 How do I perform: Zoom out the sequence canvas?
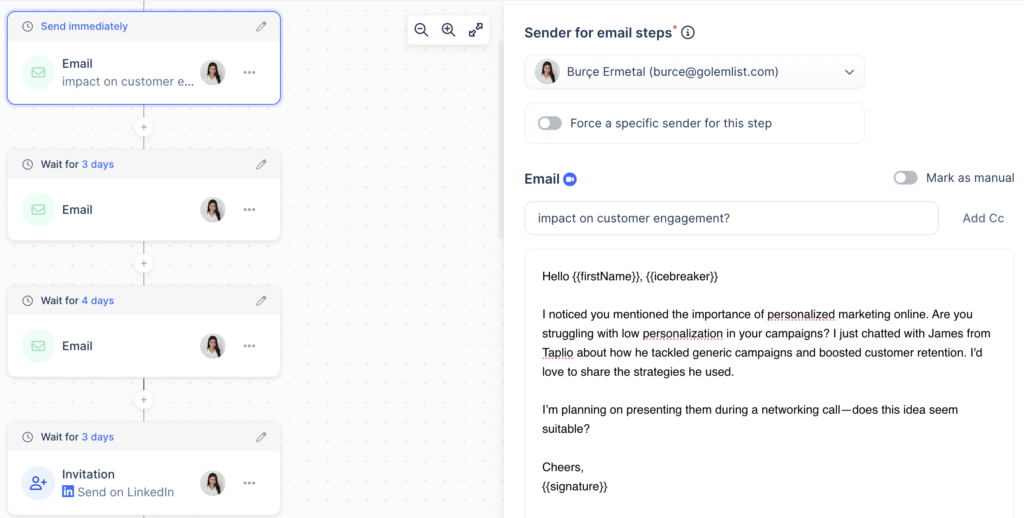pos(421,30)
